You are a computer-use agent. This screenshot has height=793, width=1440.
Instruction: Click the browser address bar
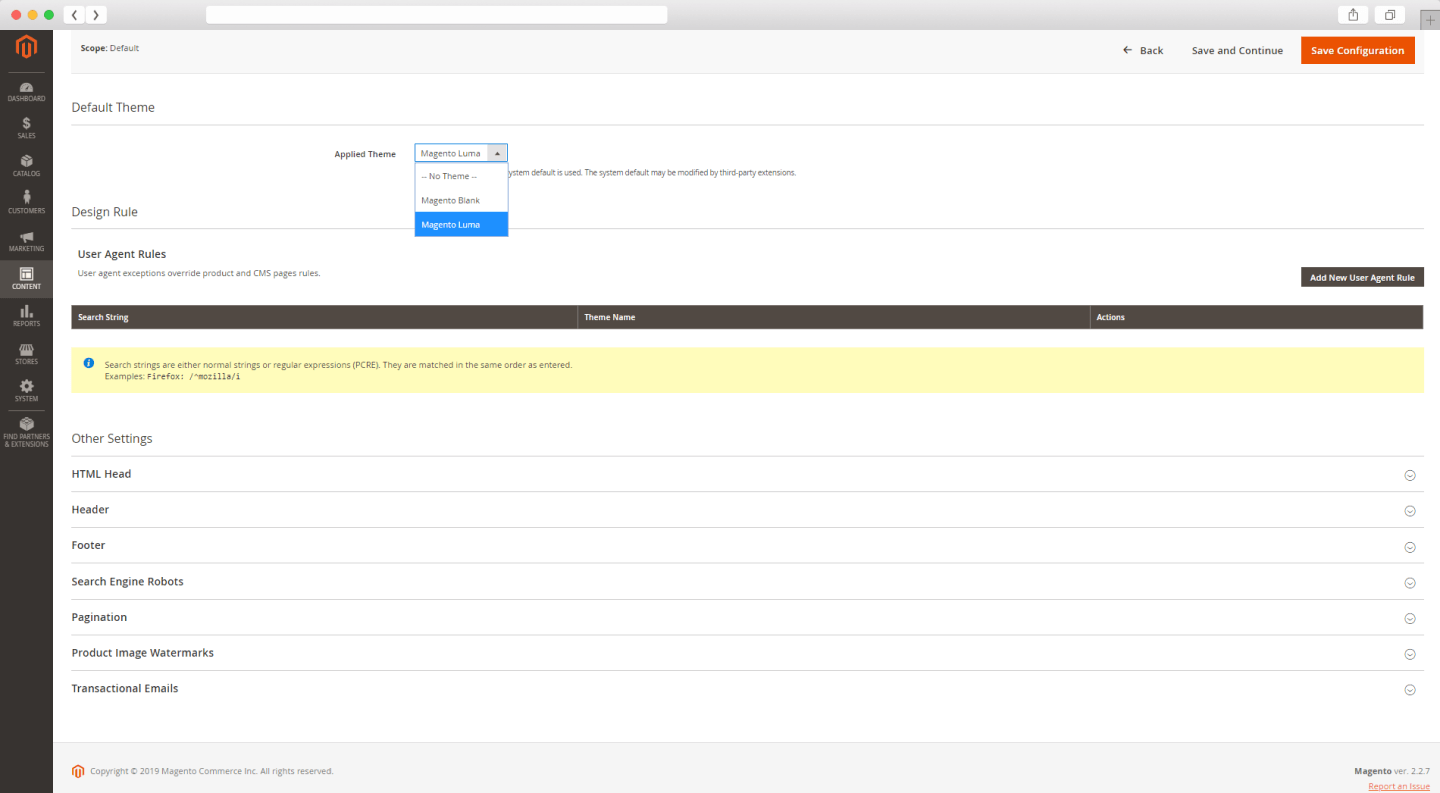click(436, 15)
